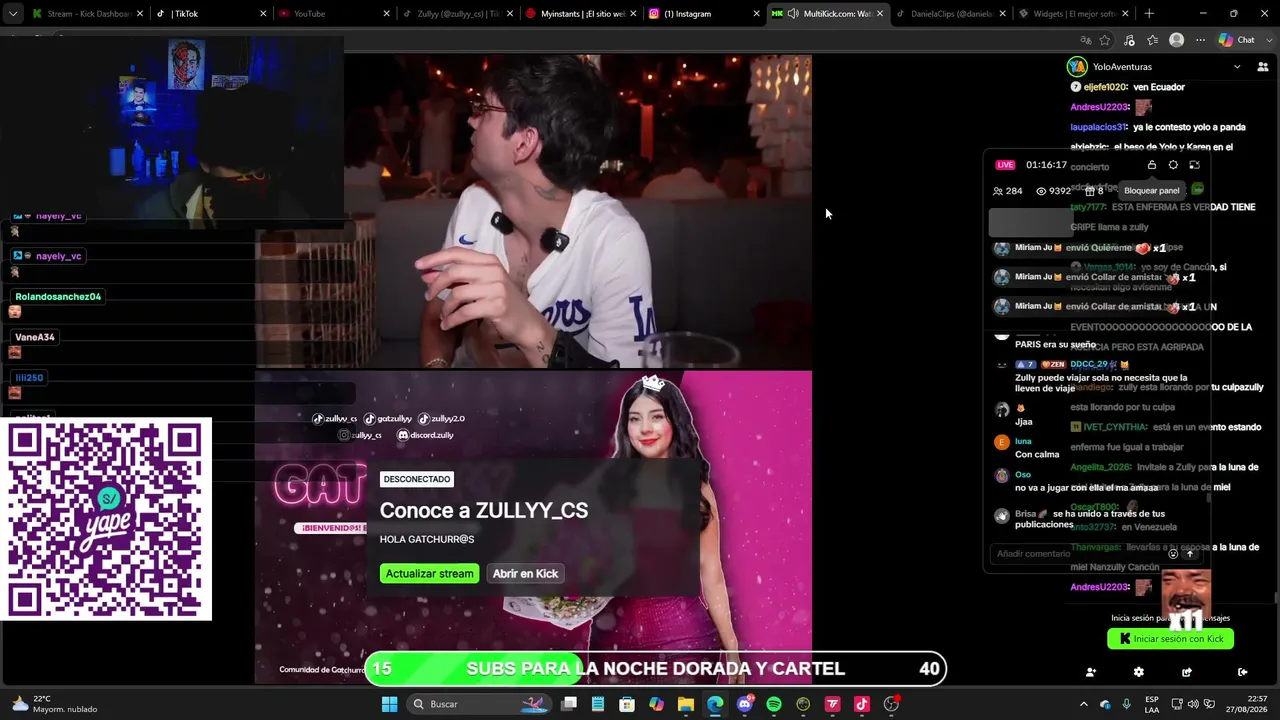
Task: Open chat settings gear below chat
Action: tap(1139, 672)
